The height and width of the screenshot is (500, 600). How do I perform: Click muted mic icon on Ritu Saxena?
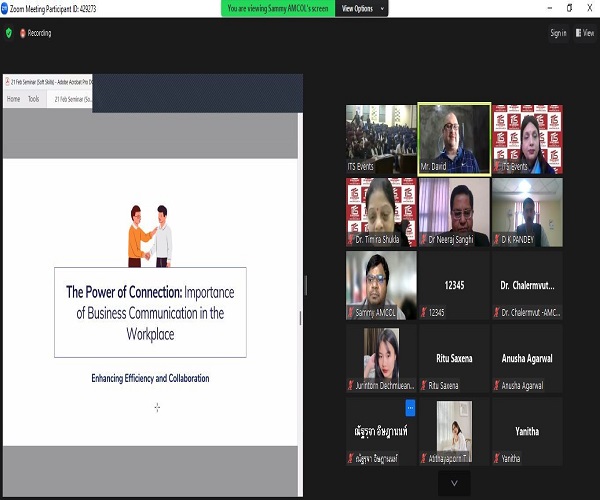pyautogui.click(x=423, y=385)
